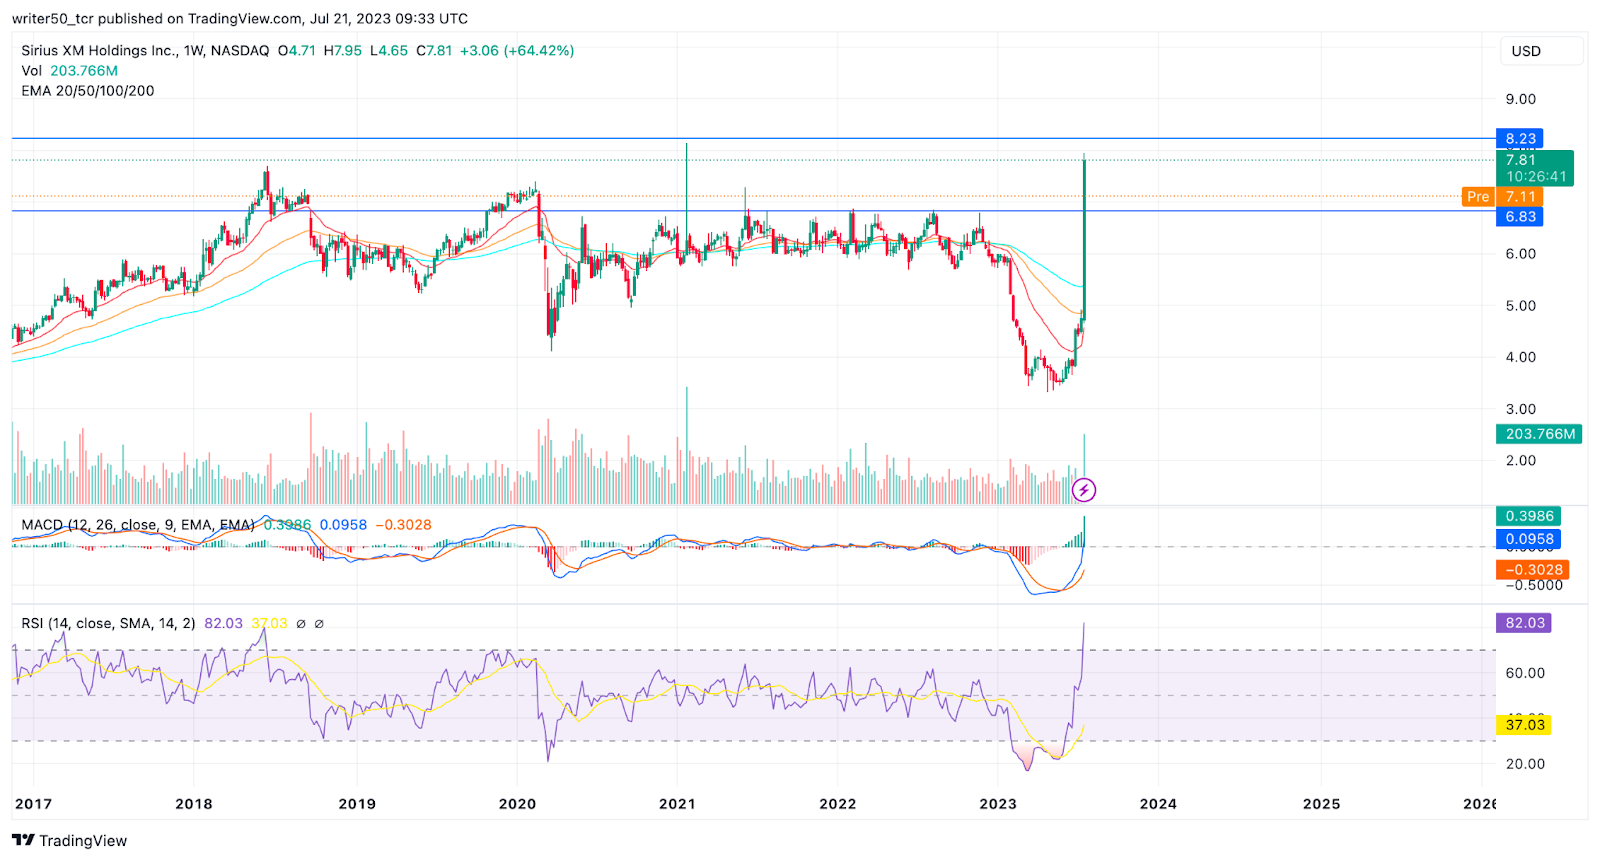Click the 2025 label on time axis

(1322, 804)
